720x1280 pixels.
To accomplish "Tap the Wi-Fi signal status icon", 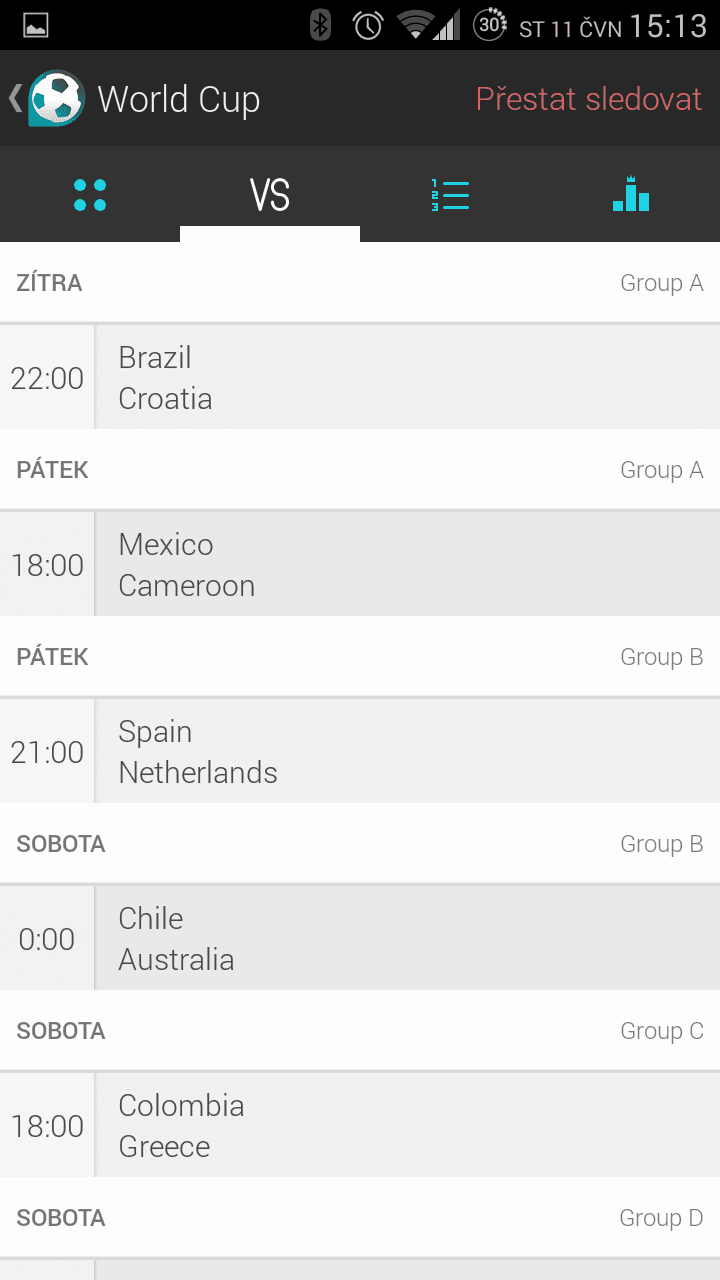I will [413, 25].
